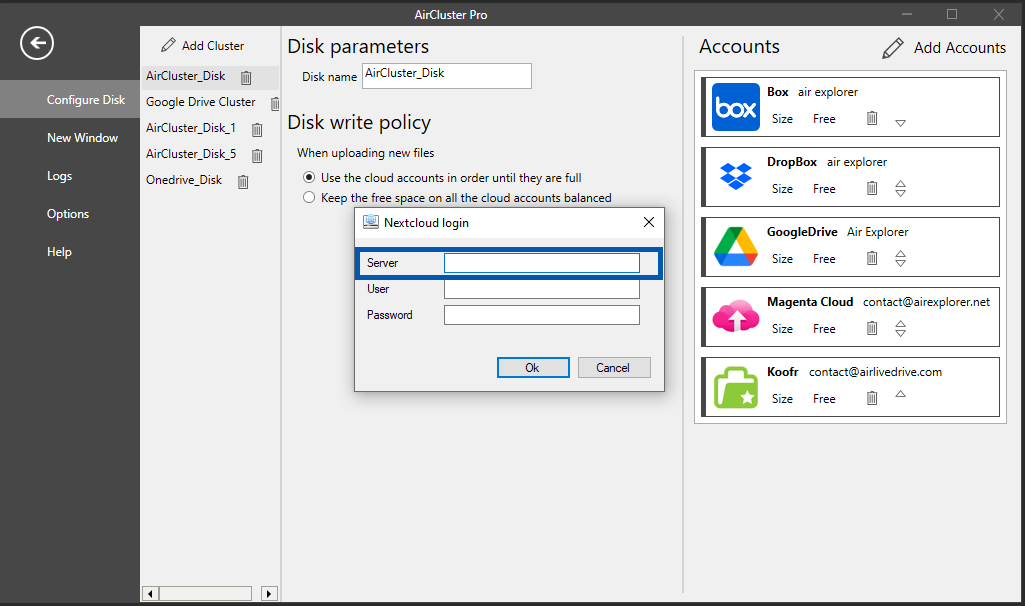The height and width of the screenshot is (606, 1025).
Task: Click the User input field
Action: 541,289
